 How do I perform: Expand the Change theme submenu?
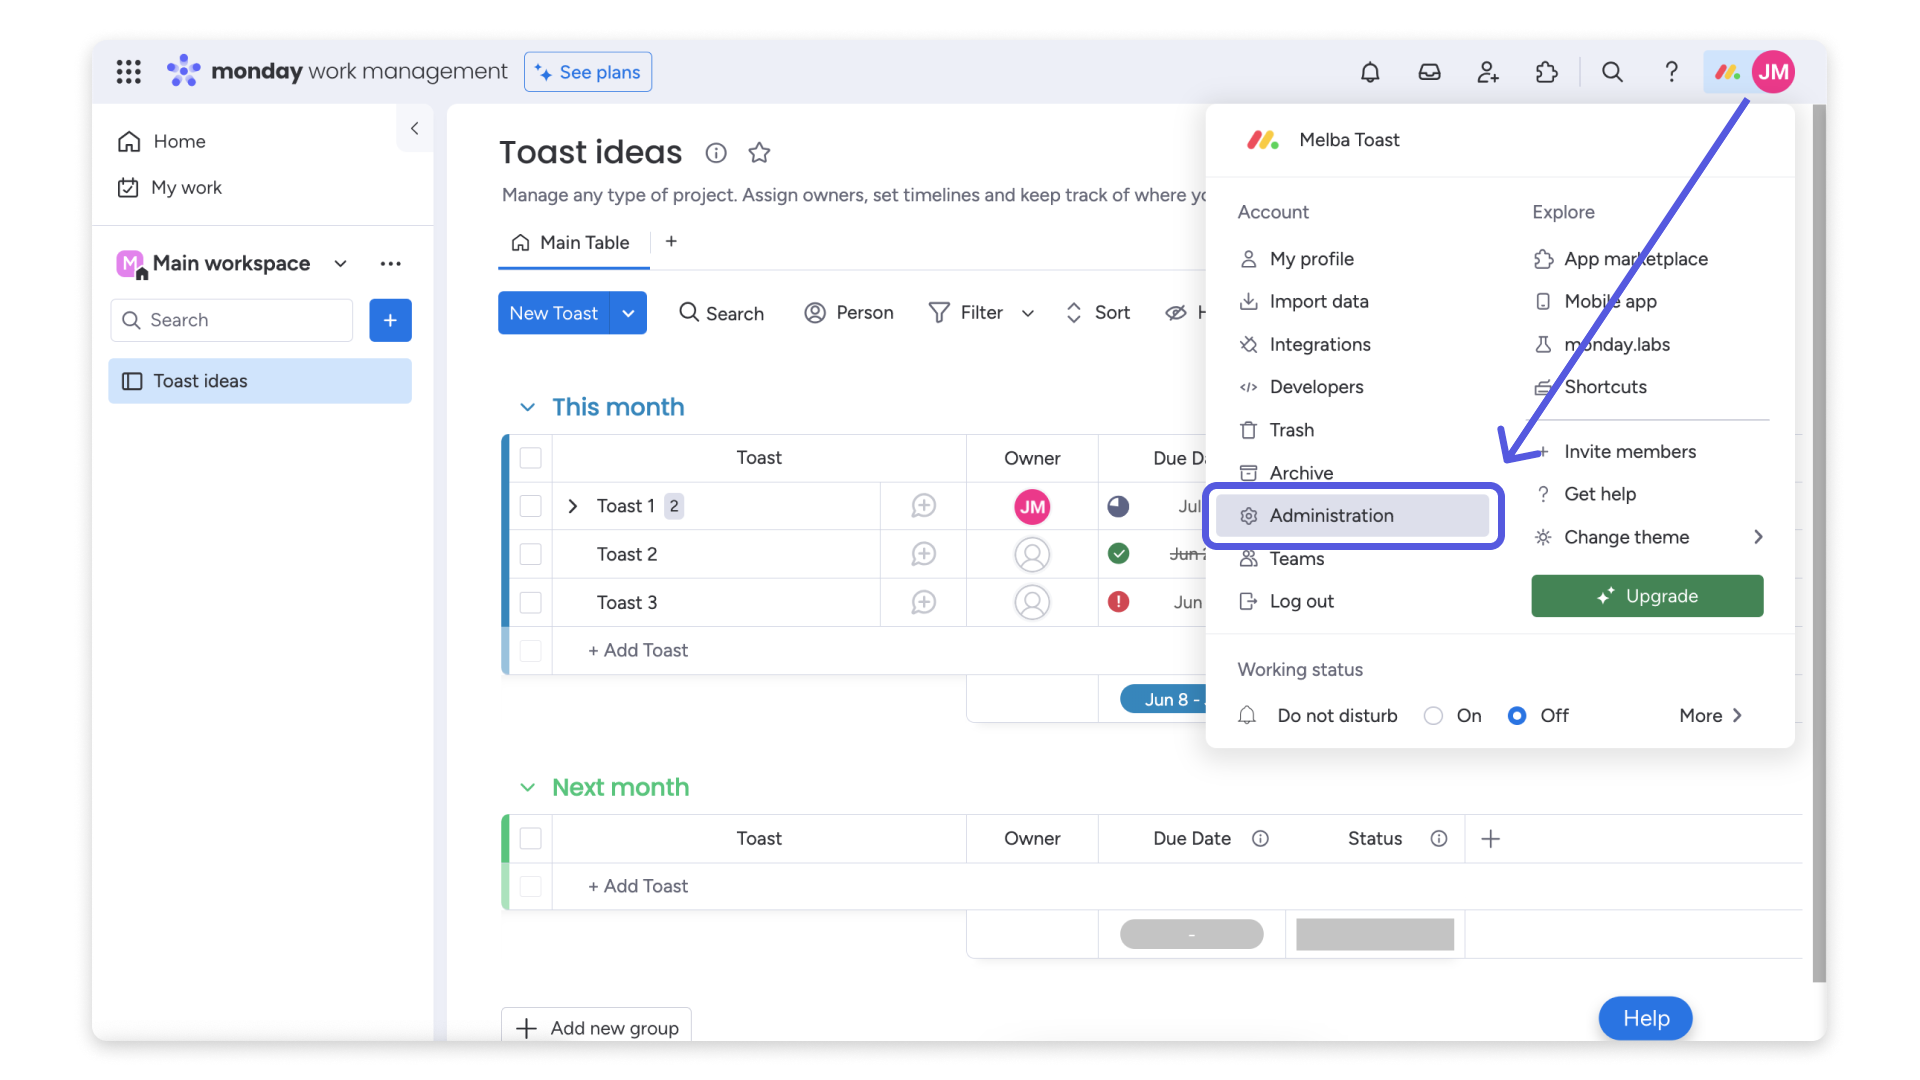1758,537
